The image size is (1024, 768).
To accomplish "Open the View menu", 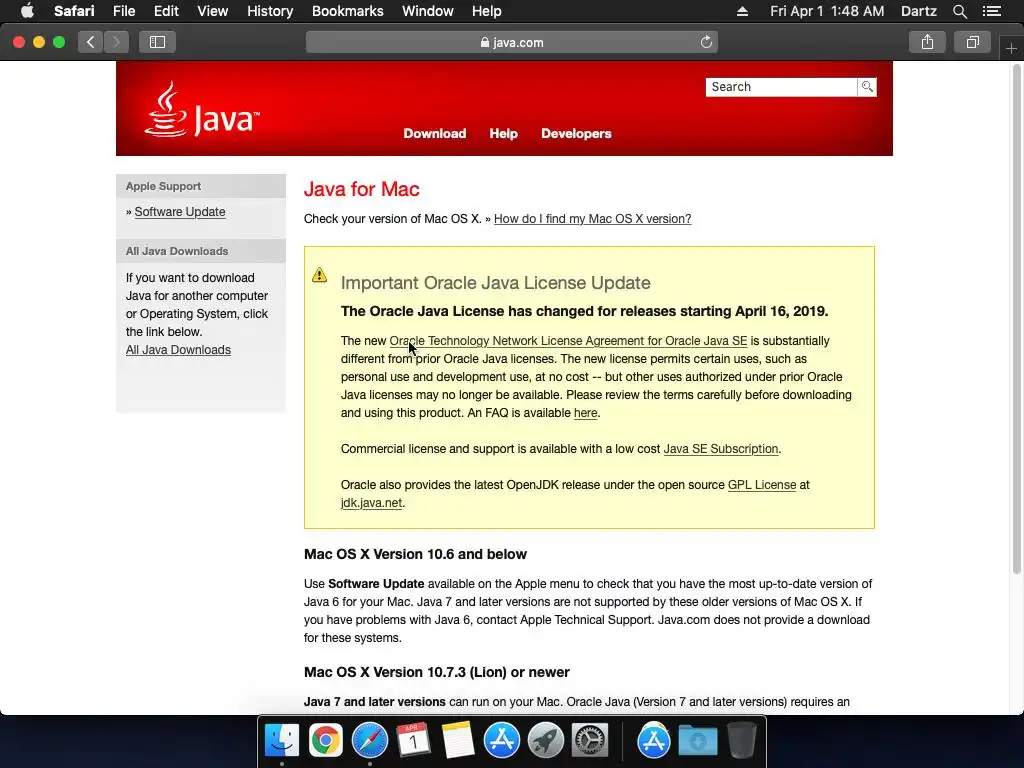I will point(212,11).
